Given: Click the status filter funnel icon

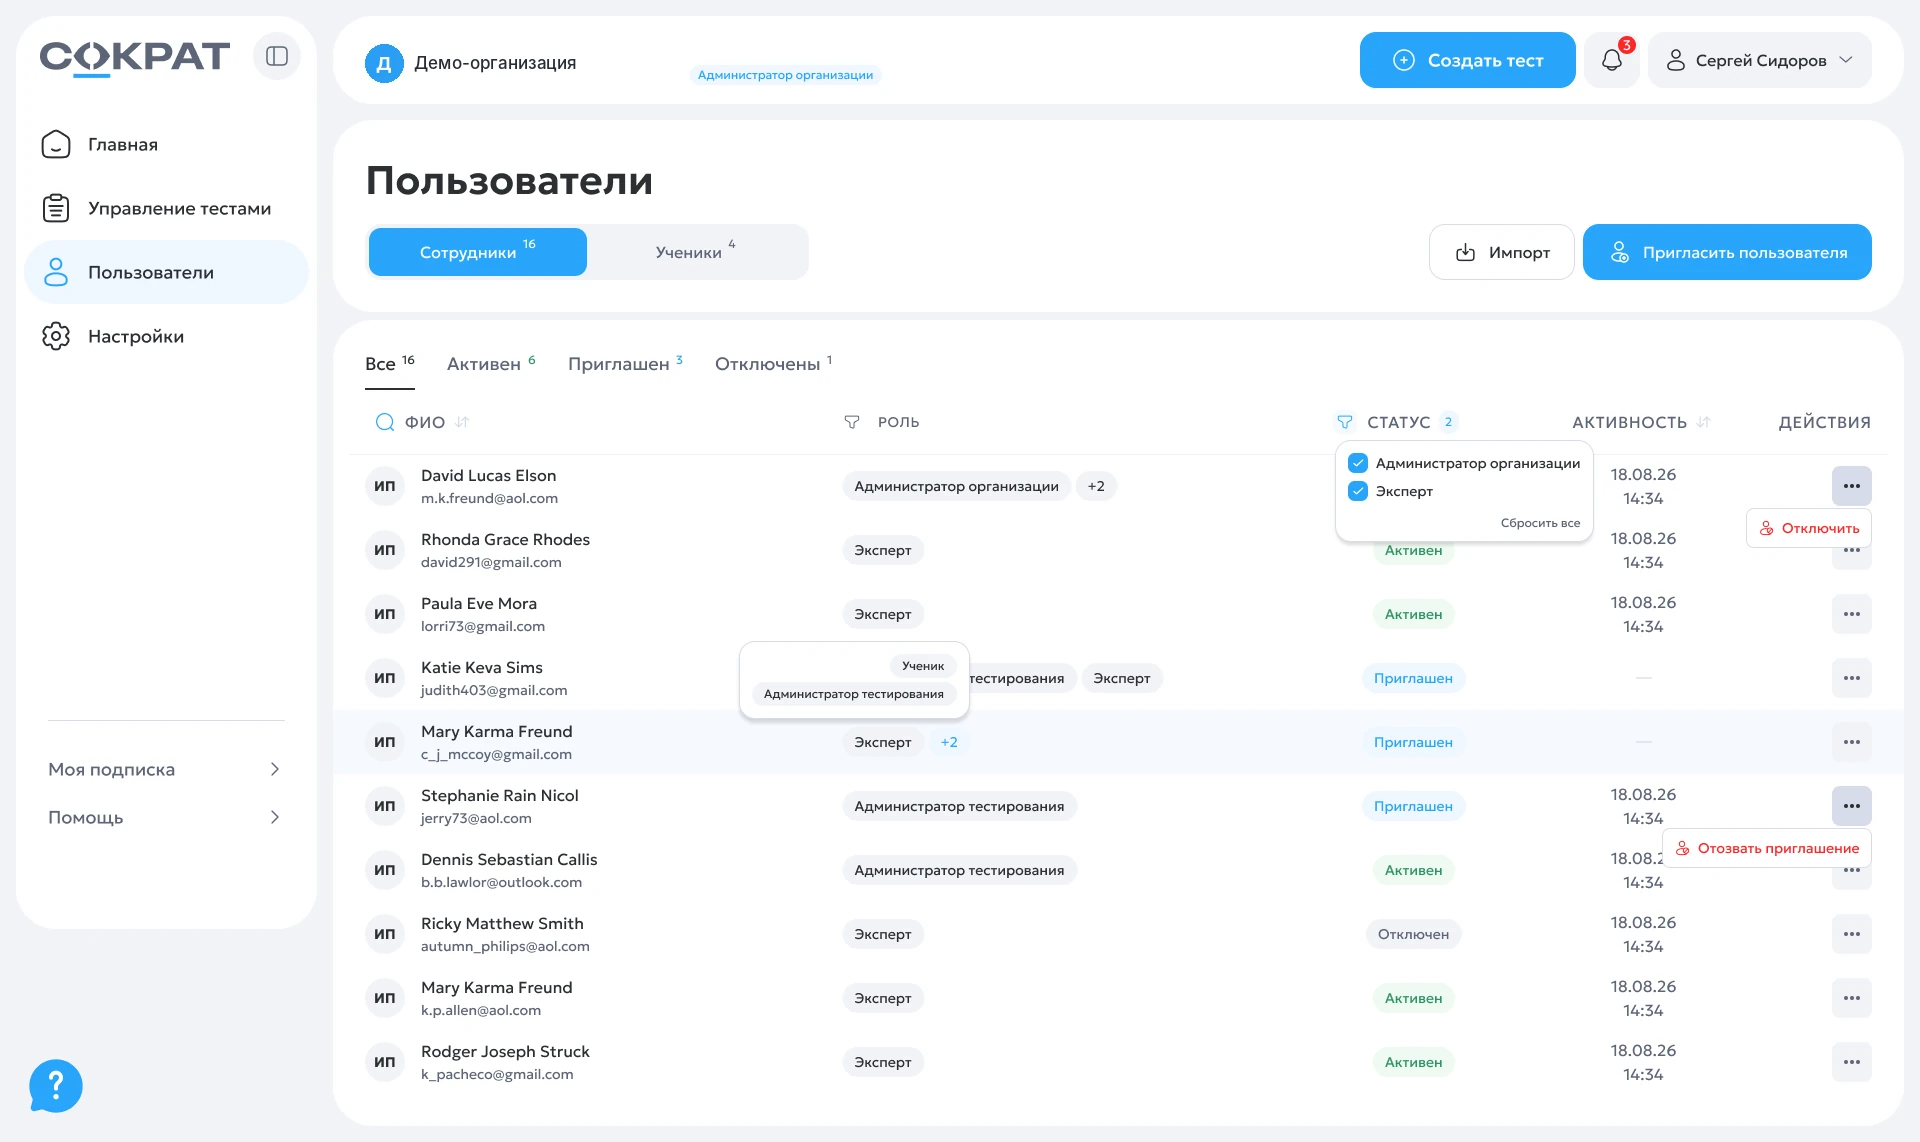Looking at the screenshot, I should coord(1345,422).
